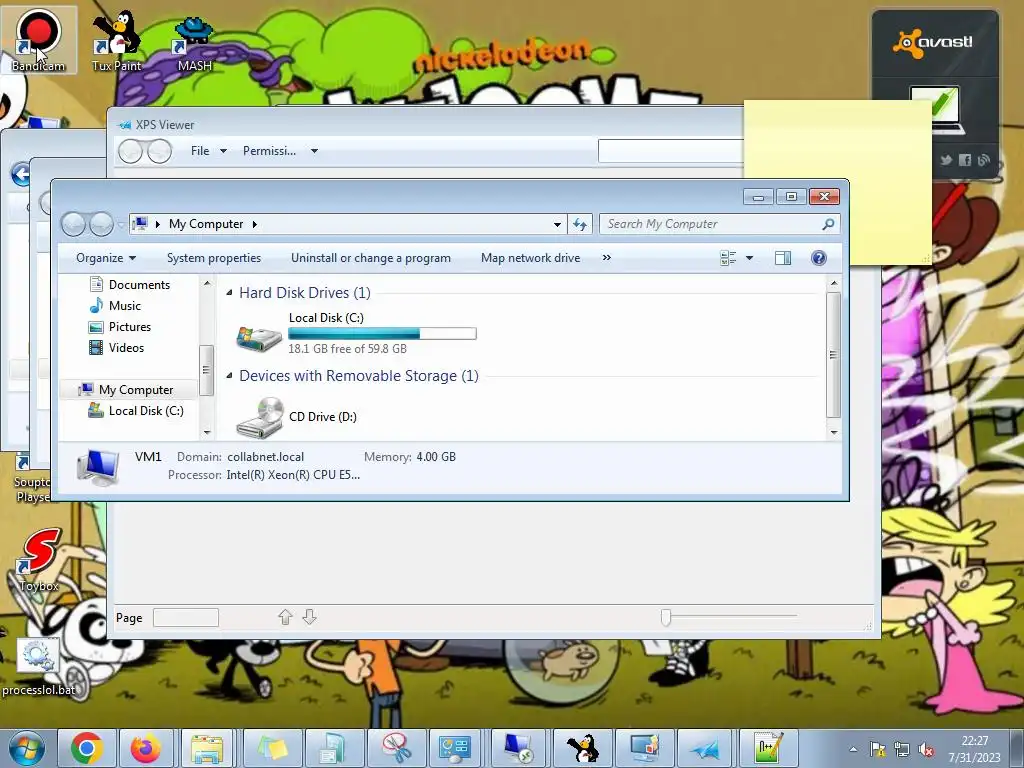Open Sticky Notes from the taskbar

click(272, 748)
